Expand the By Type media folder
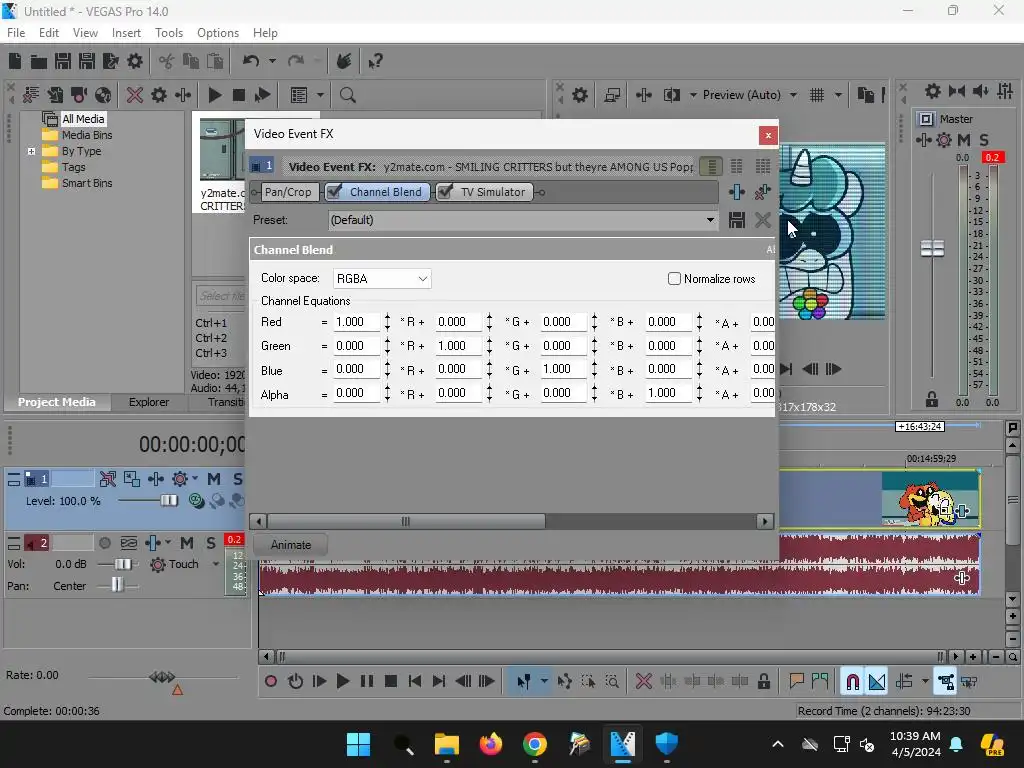This screenshot has width=1024, height=768. (x=31, y=152)
